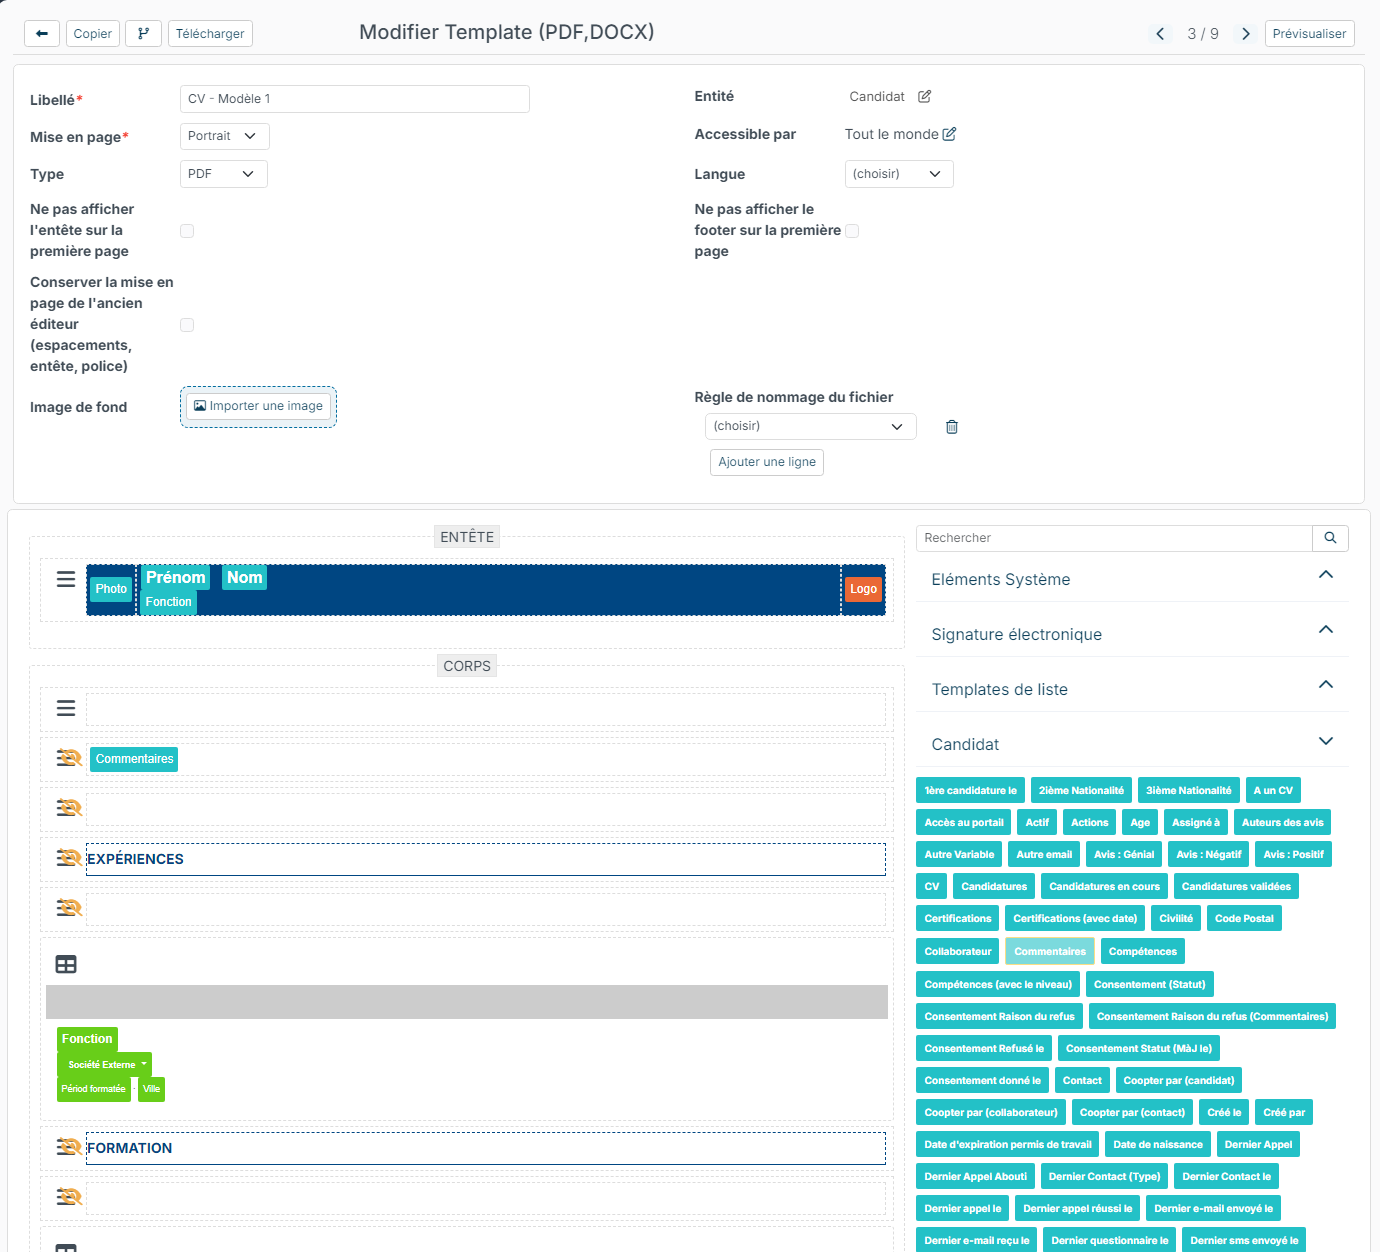Open the file naming rule dropdown

tap(811, 426)
